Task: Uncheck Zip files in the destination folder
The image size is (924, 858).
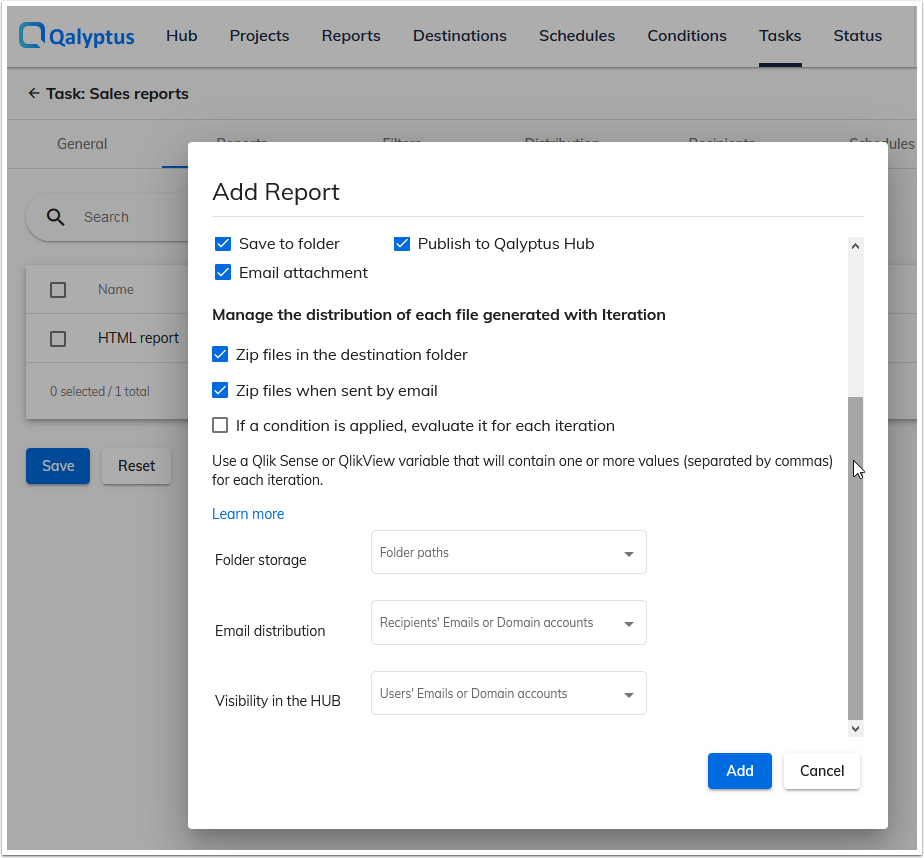Action: click(x=219, y=354)
